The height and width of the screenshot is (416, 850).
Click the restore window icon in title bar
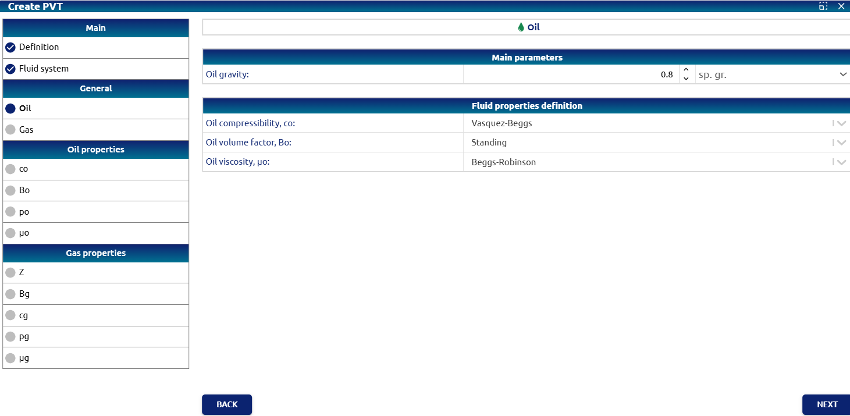click(822, 6)
